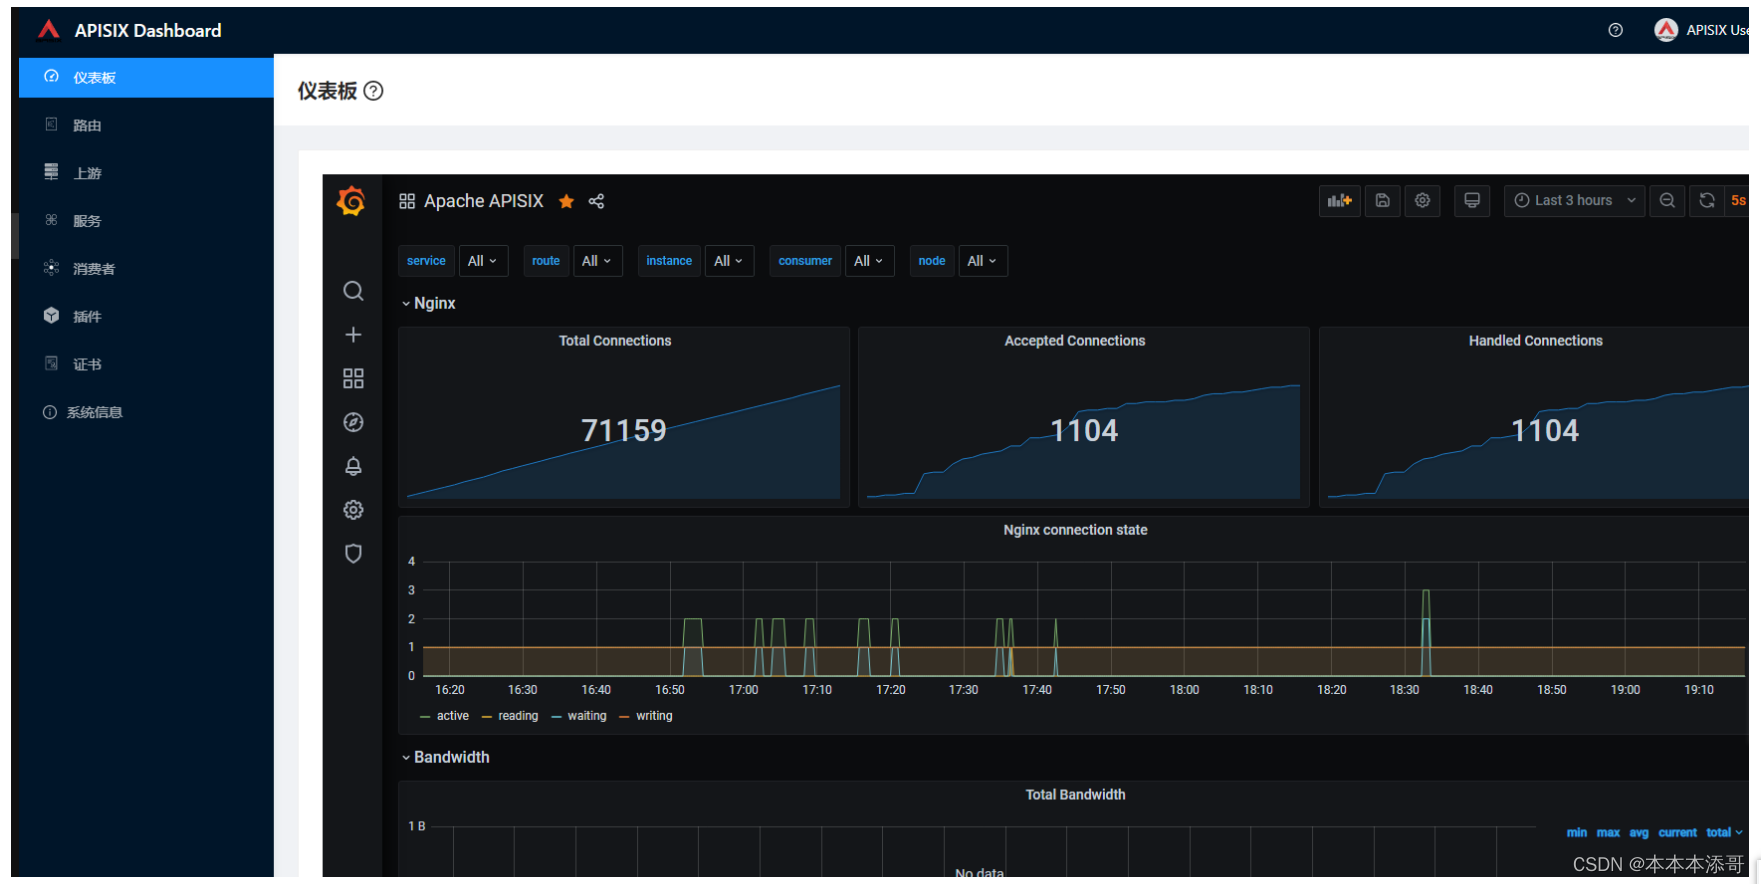Open the 5s refresh interval dropdown
The image size is (1761, 884).
coord(1738,201)
